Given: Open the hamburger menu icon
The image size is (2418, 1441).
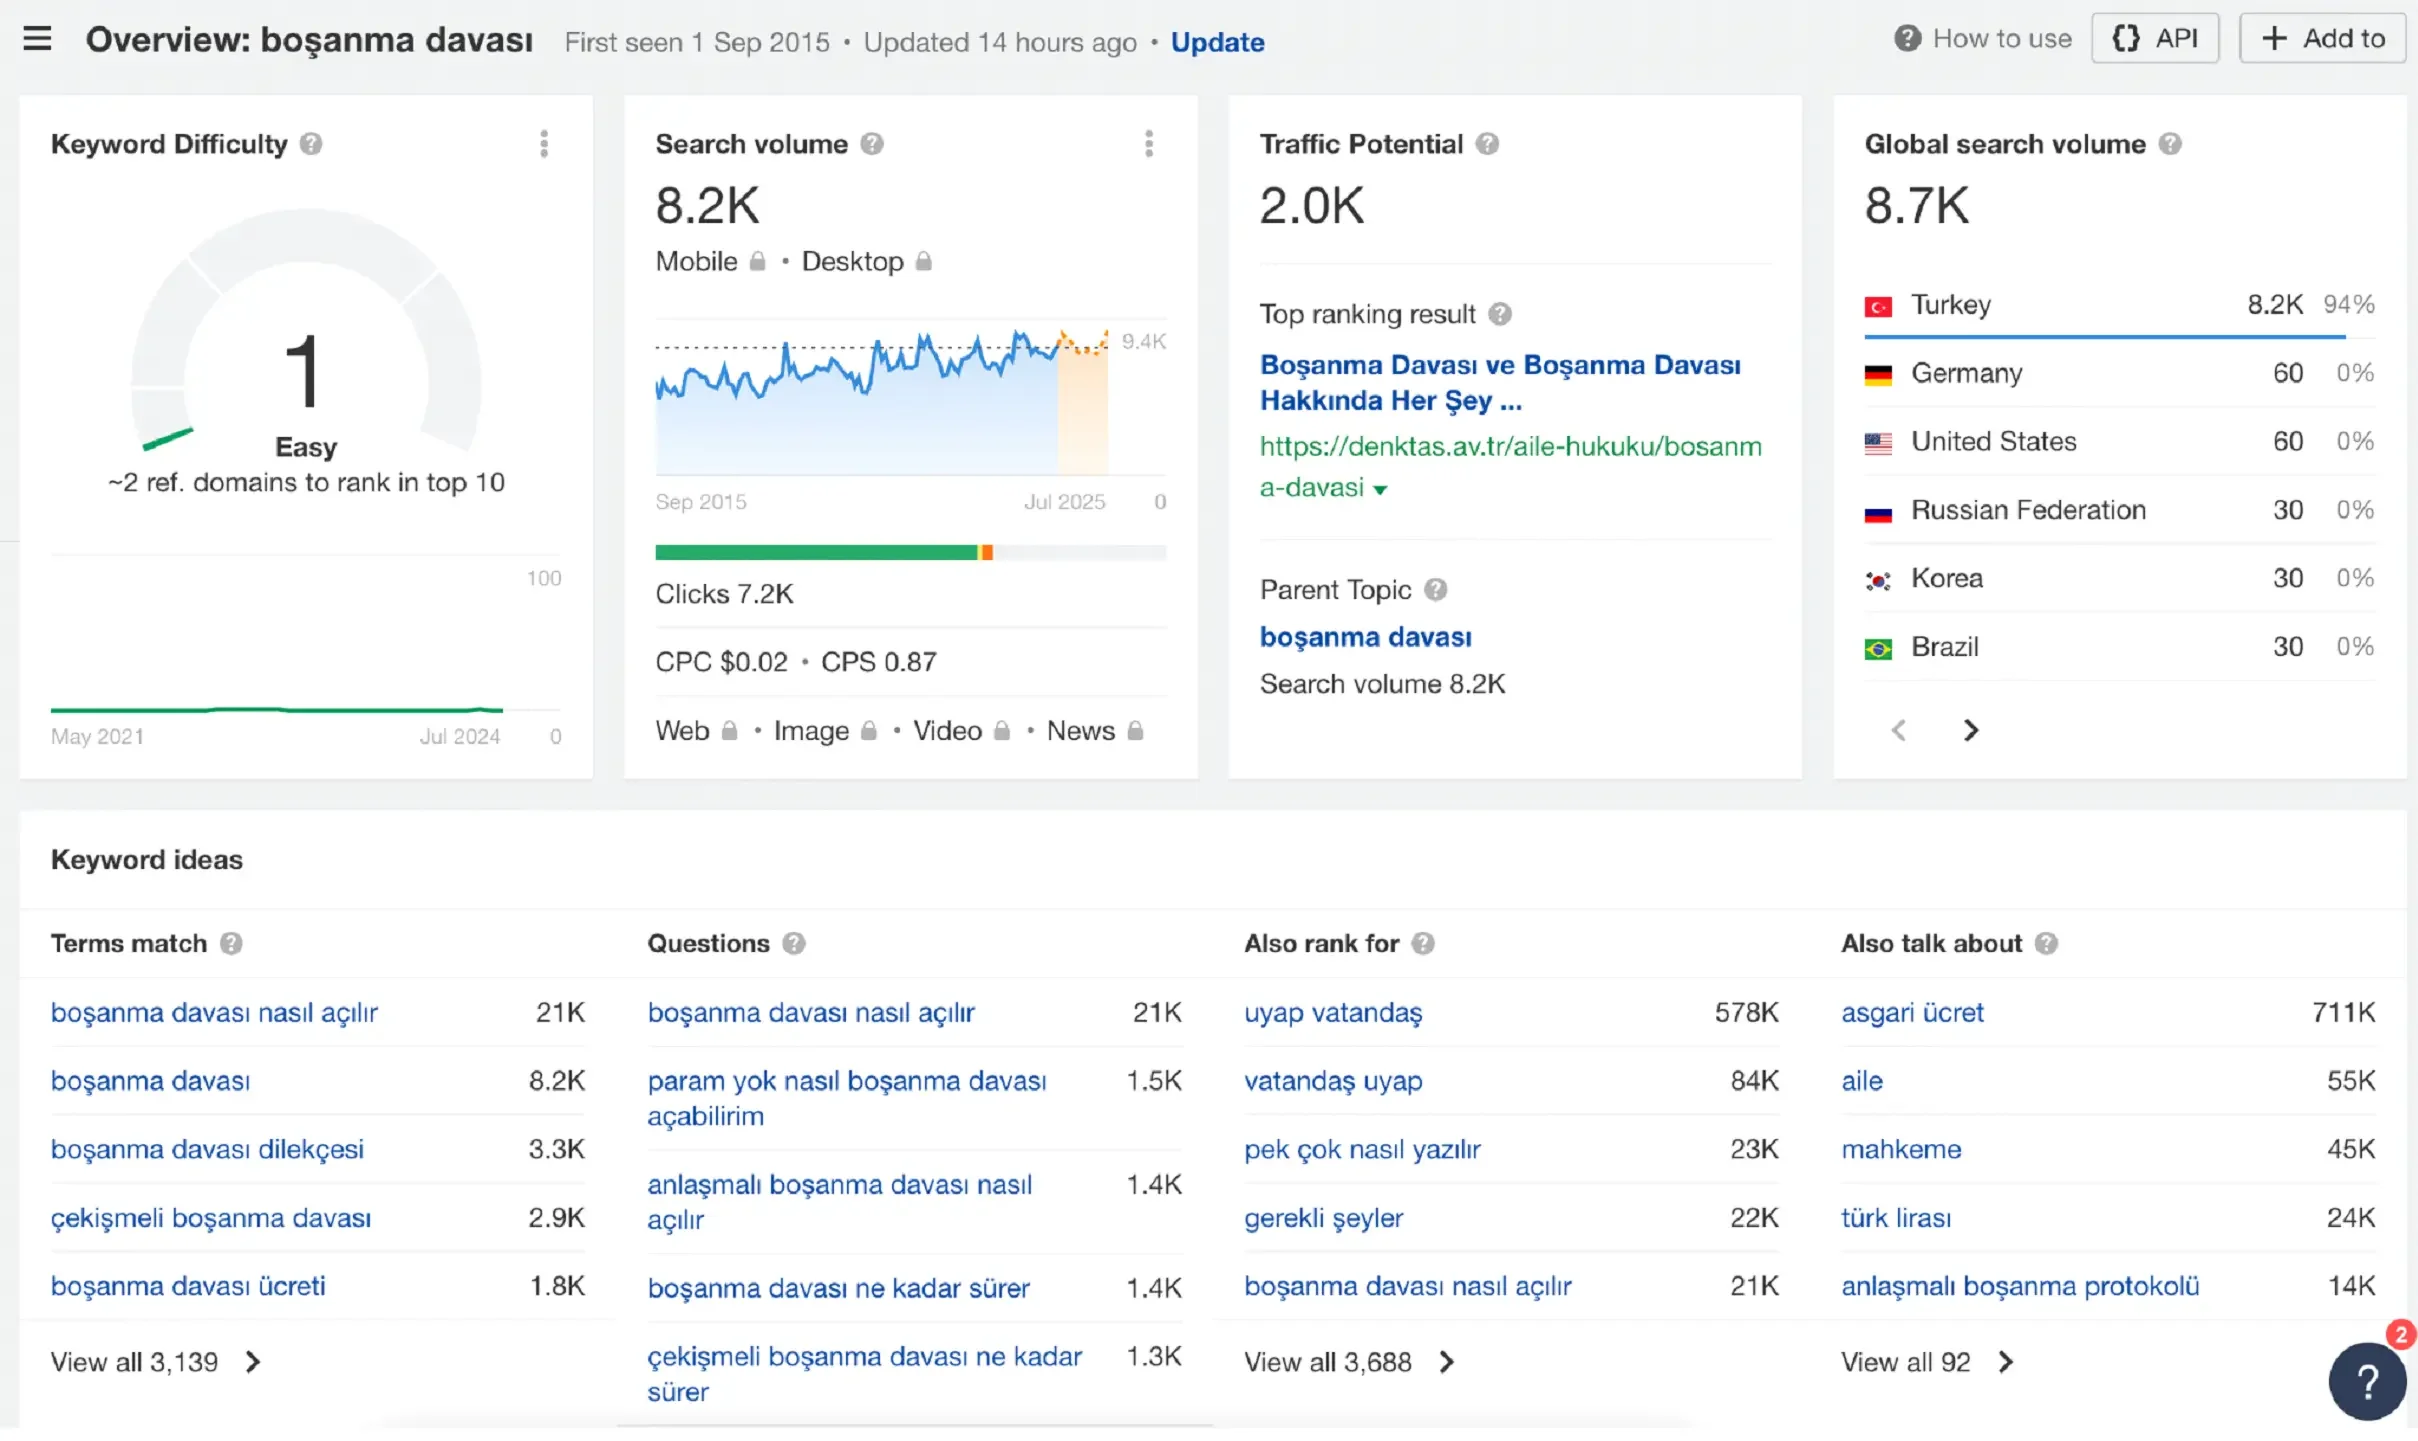Looking at the screenshot, I should (37, 40).
